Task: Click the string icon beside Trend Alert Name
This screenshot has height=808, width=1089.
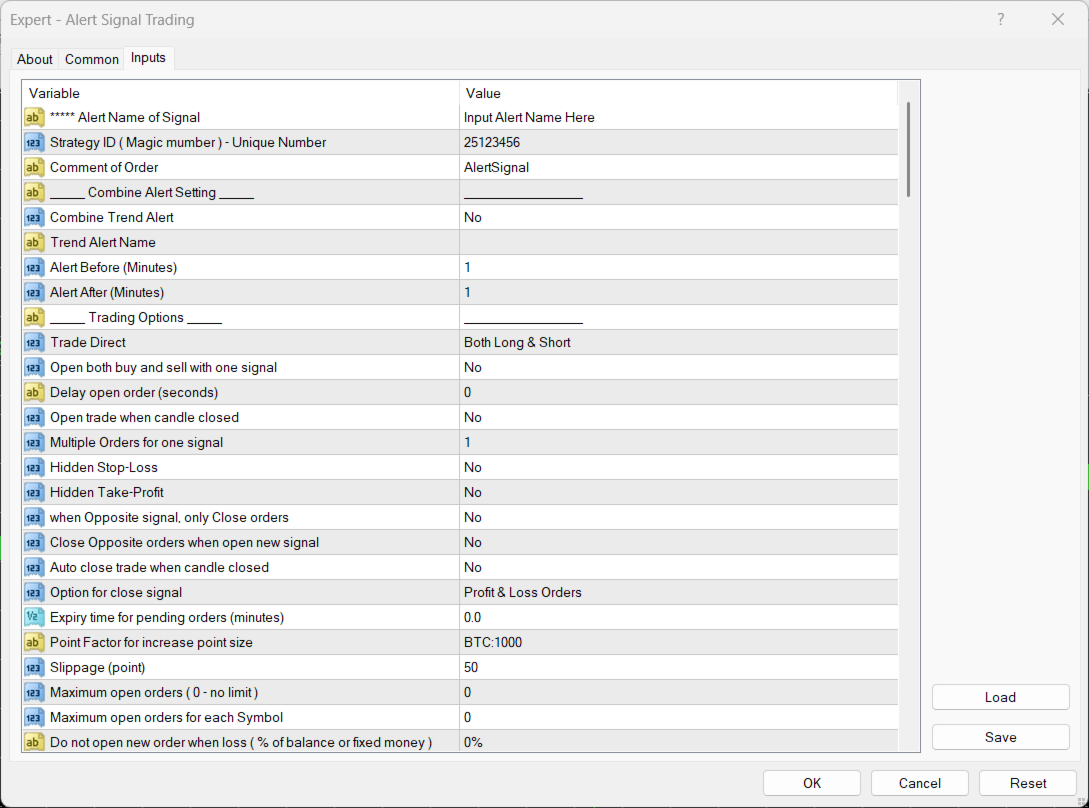Action: click(33, 242)
